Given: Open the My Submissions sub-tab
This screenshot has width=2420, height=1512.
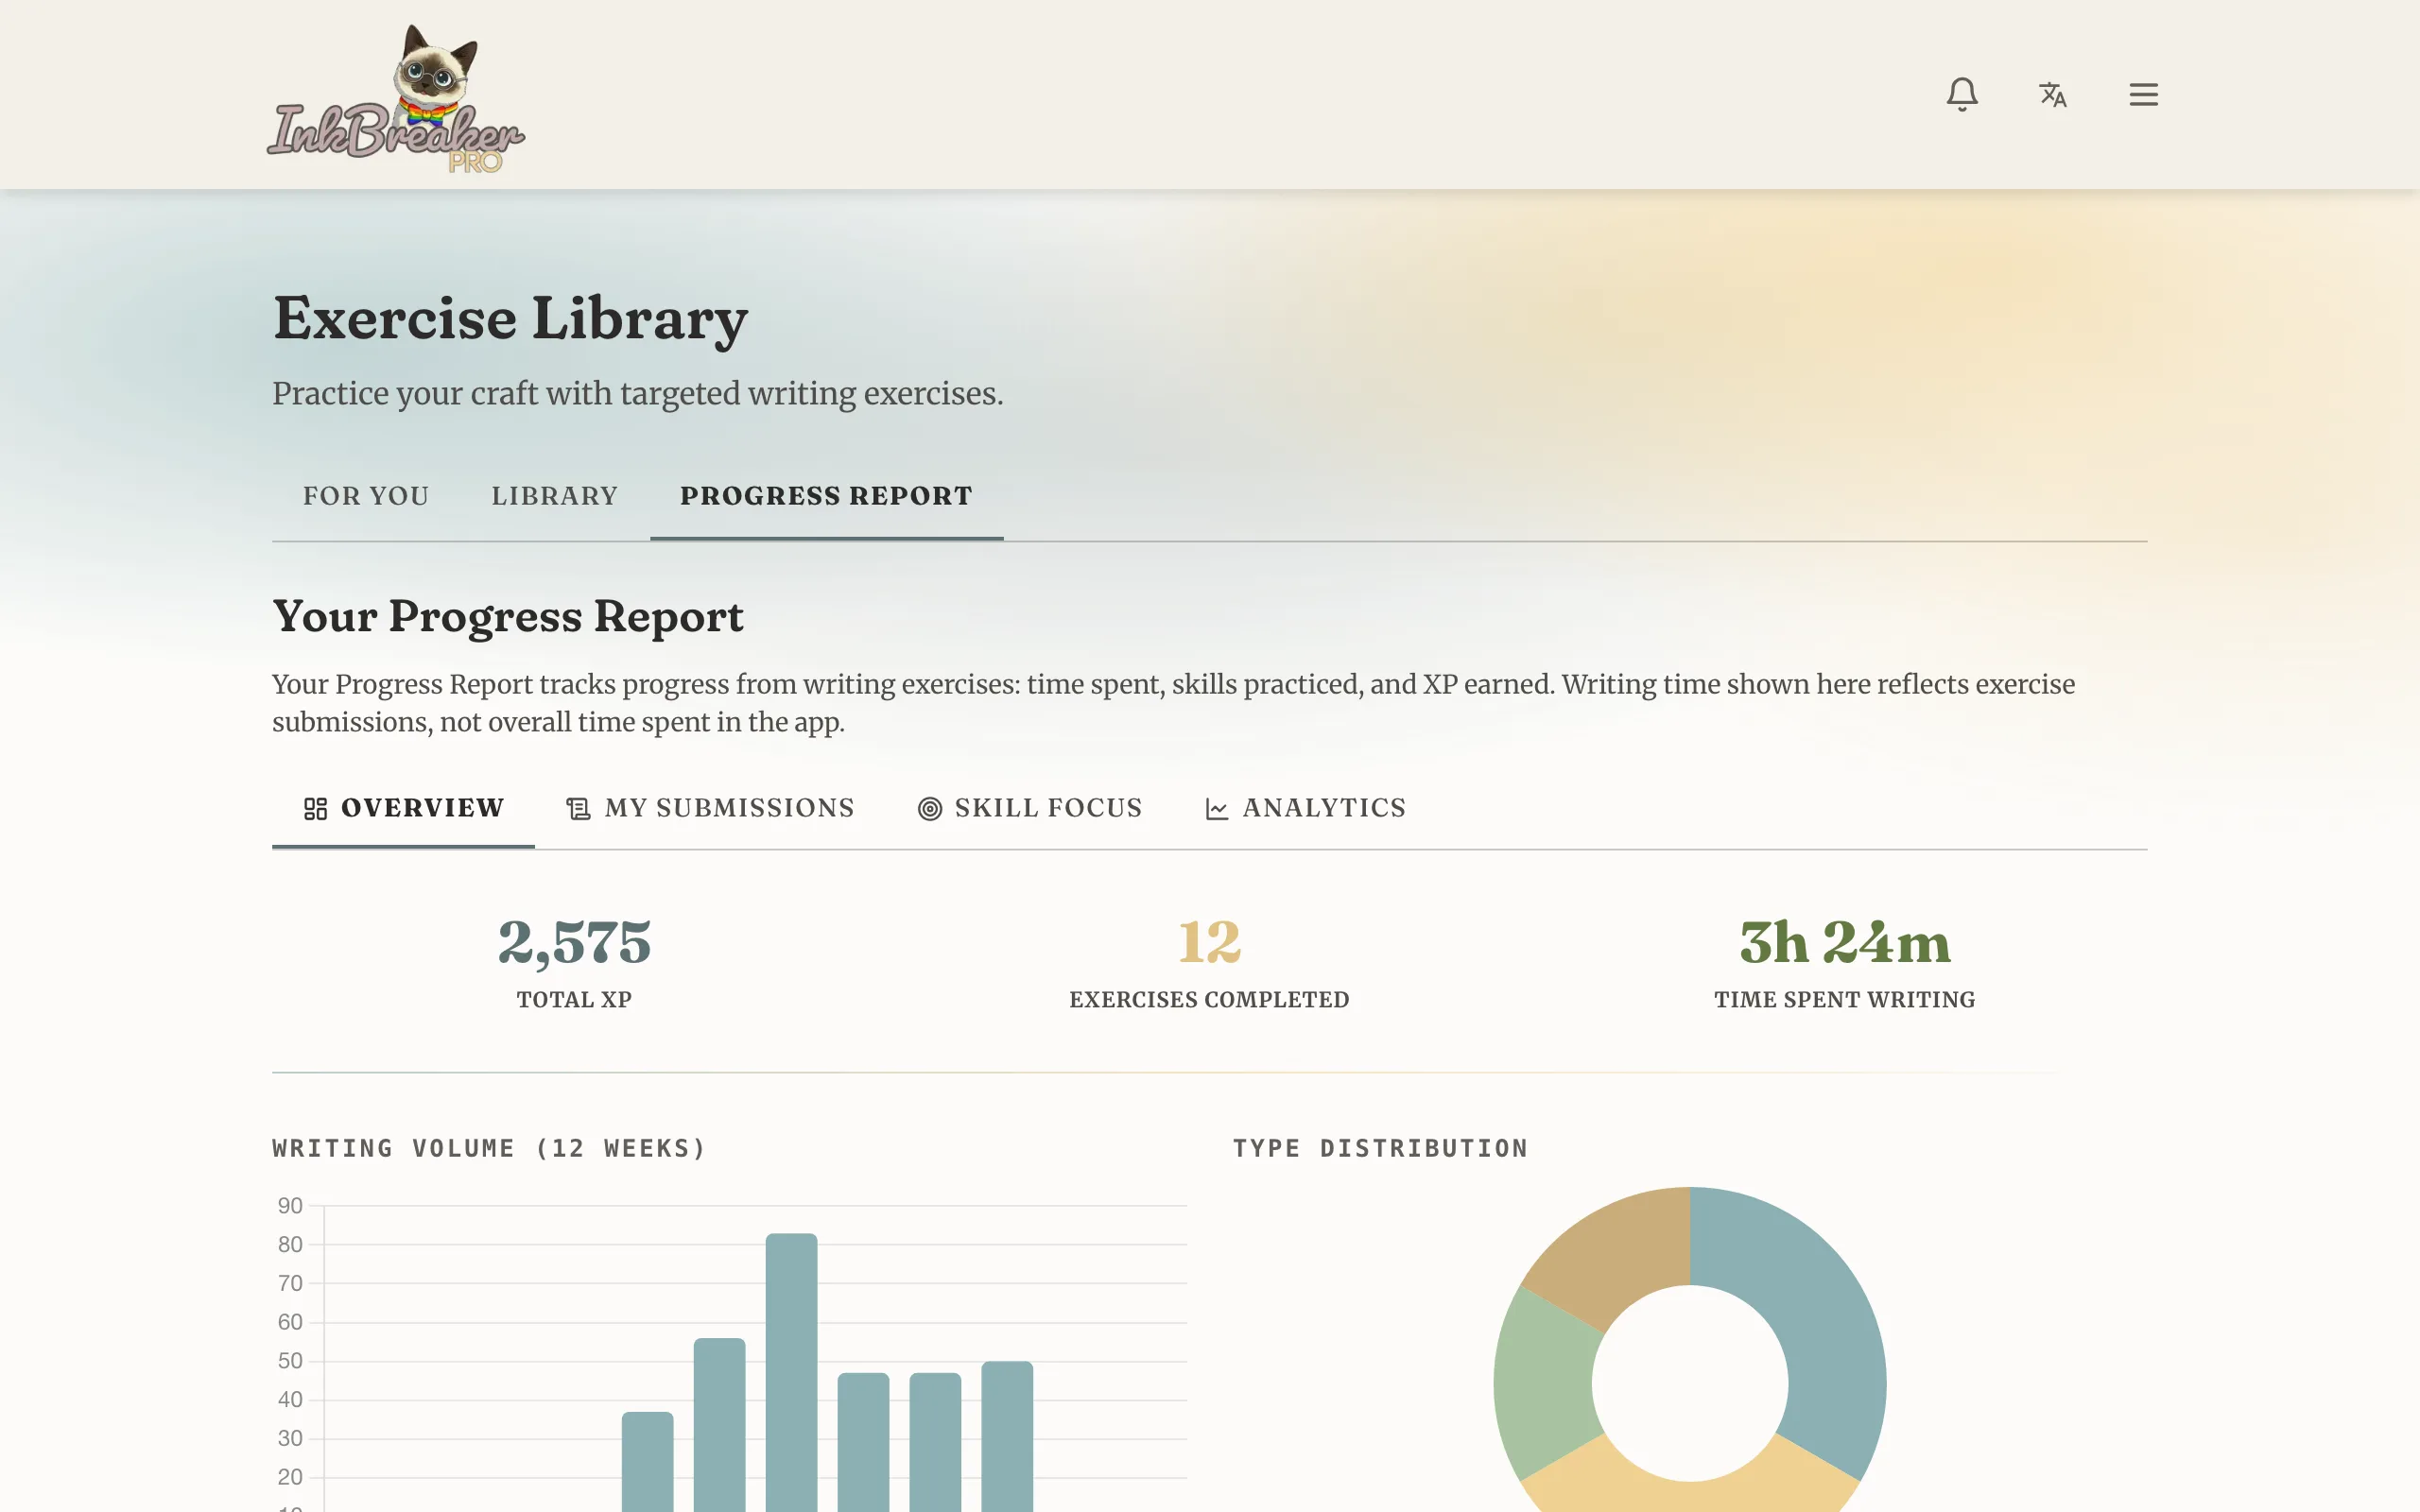Looking at the screenshot, I should pyautogui.click(x=710, y=808).
